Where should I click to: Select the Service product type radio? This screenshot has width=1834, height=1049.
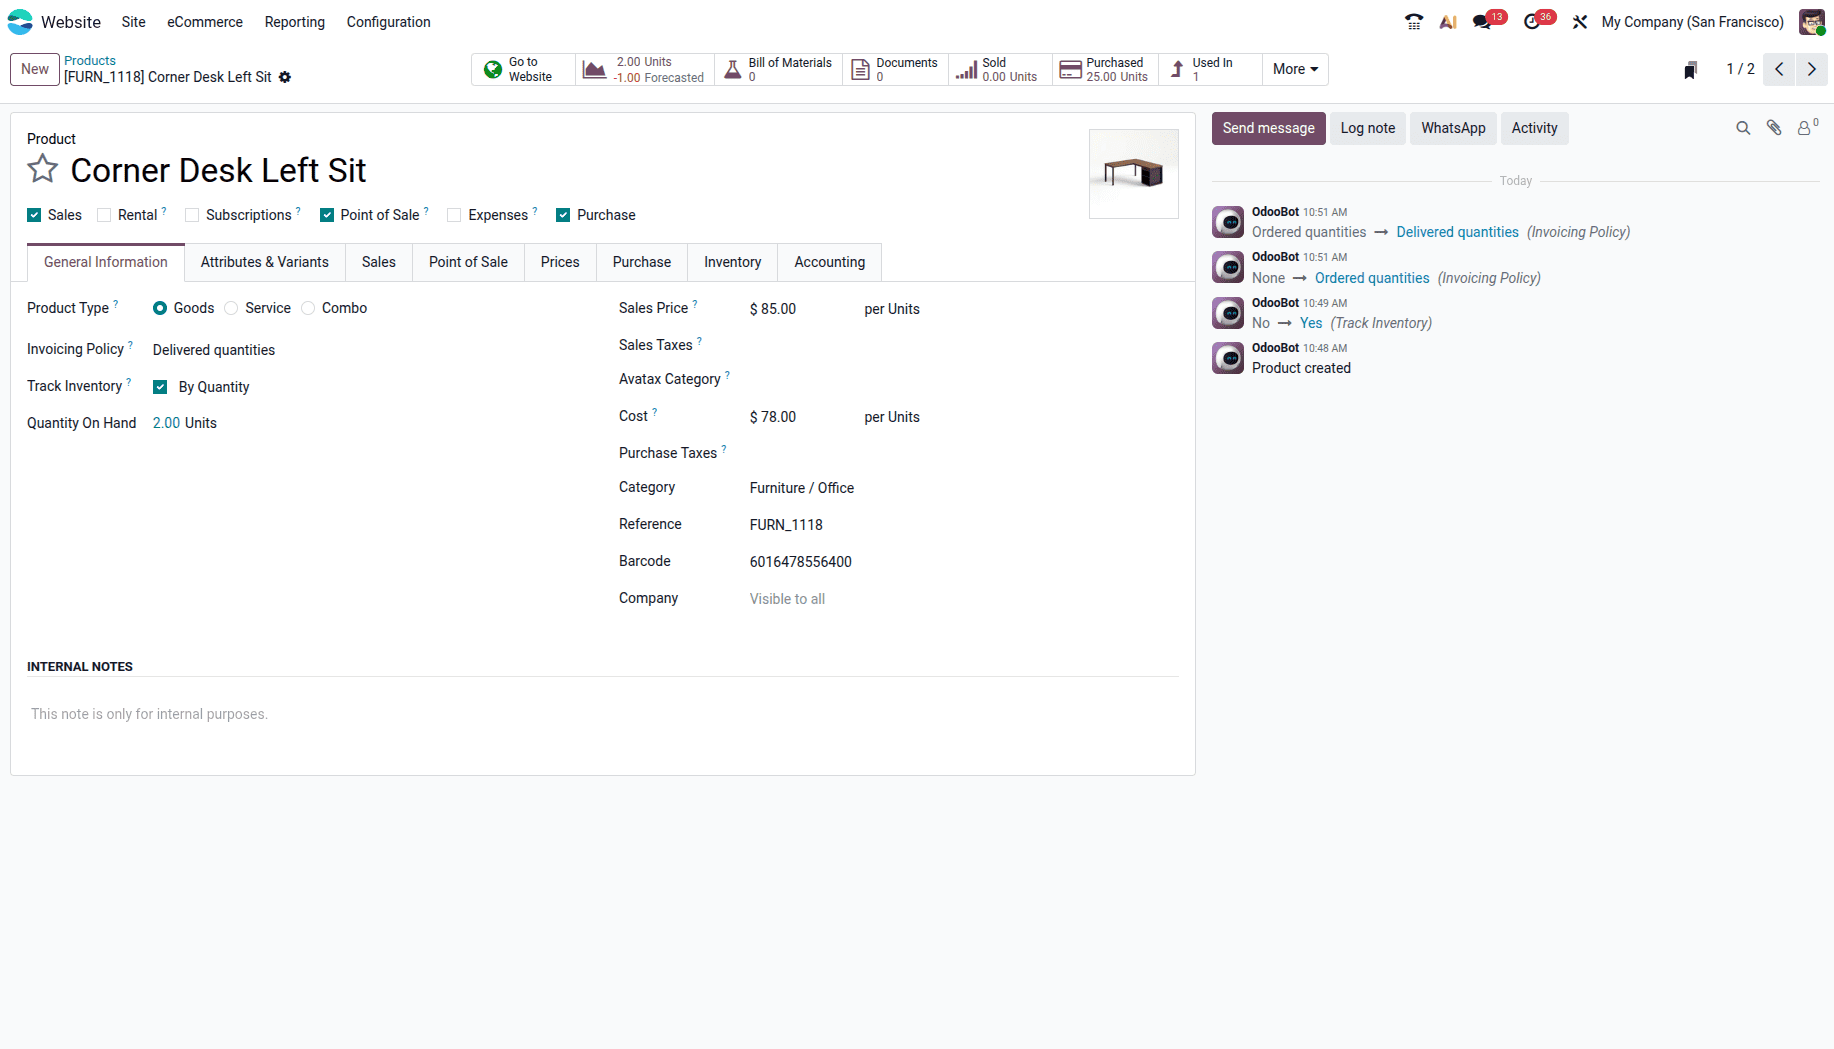point(231,308)
